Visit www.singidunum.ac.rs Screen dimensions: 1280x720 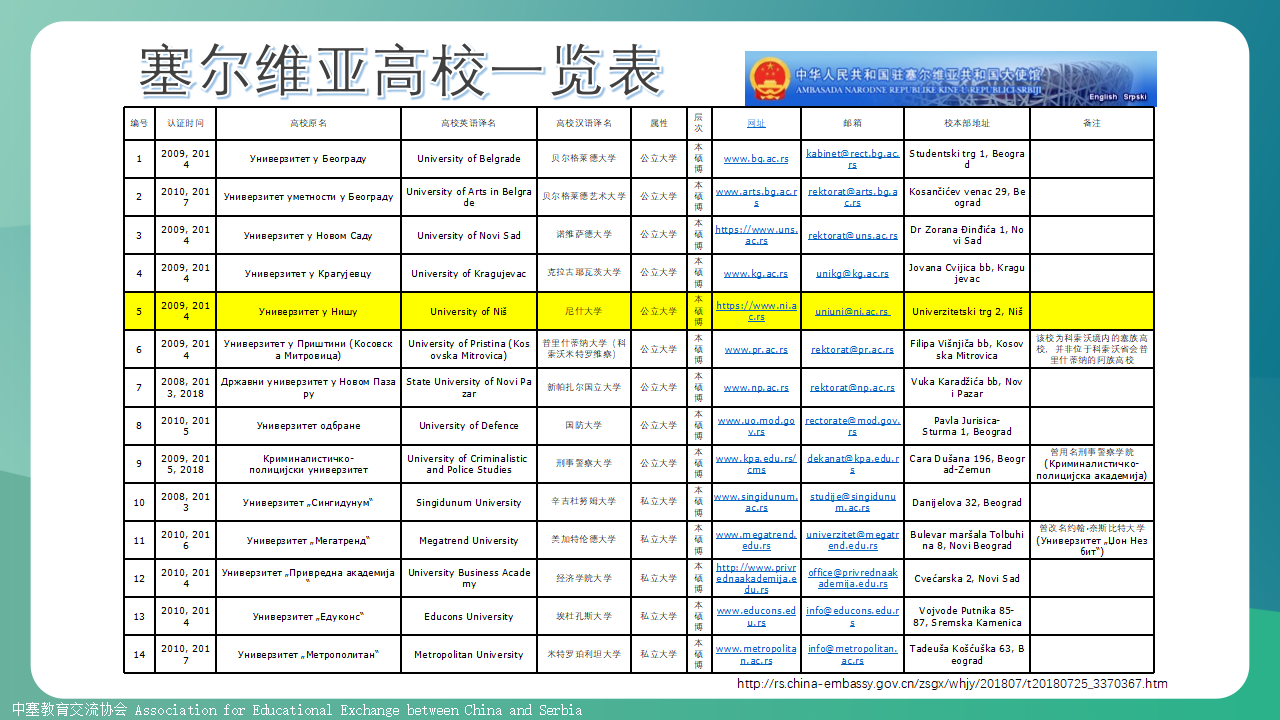point(756,502)
